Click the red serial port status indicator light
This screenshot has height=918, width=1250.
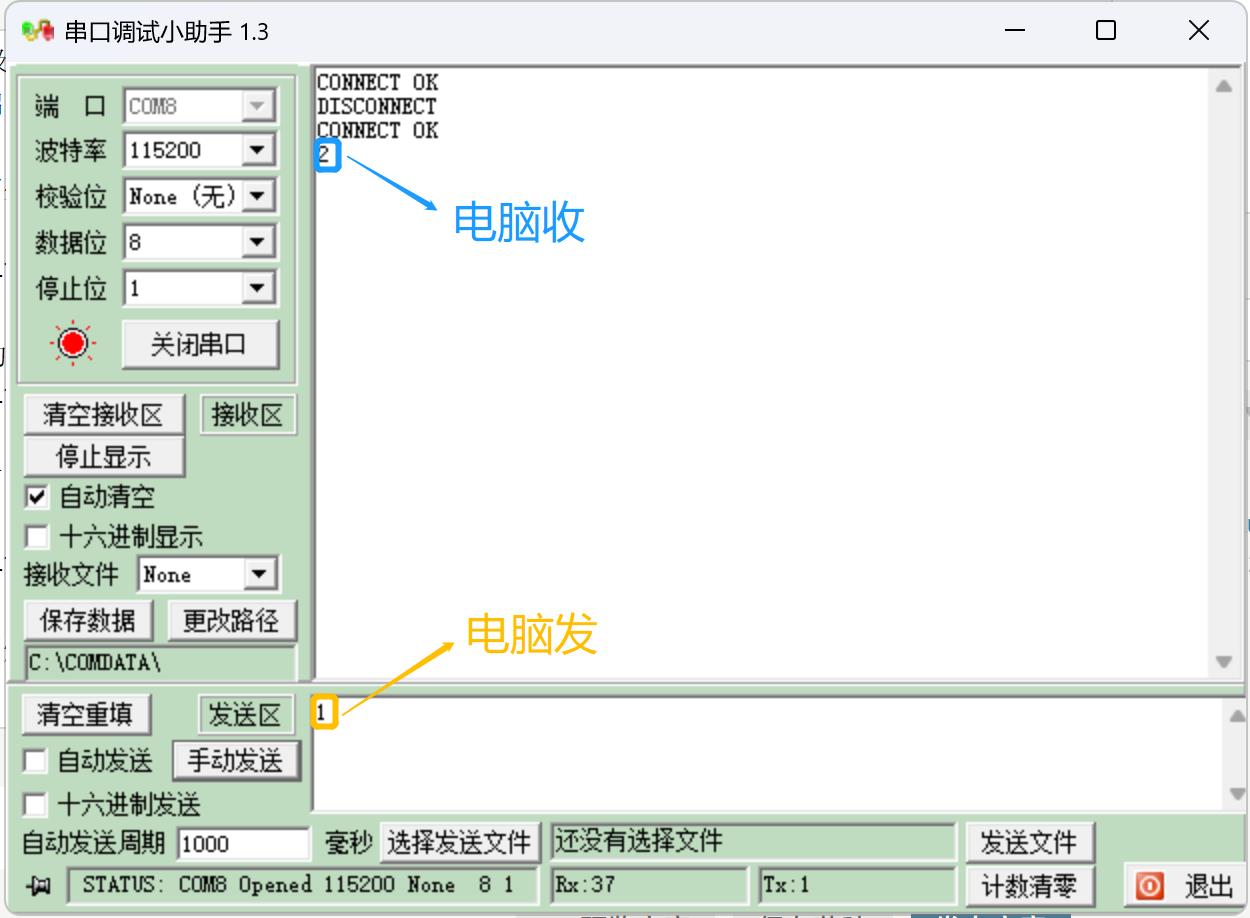(x=73, y=344)
